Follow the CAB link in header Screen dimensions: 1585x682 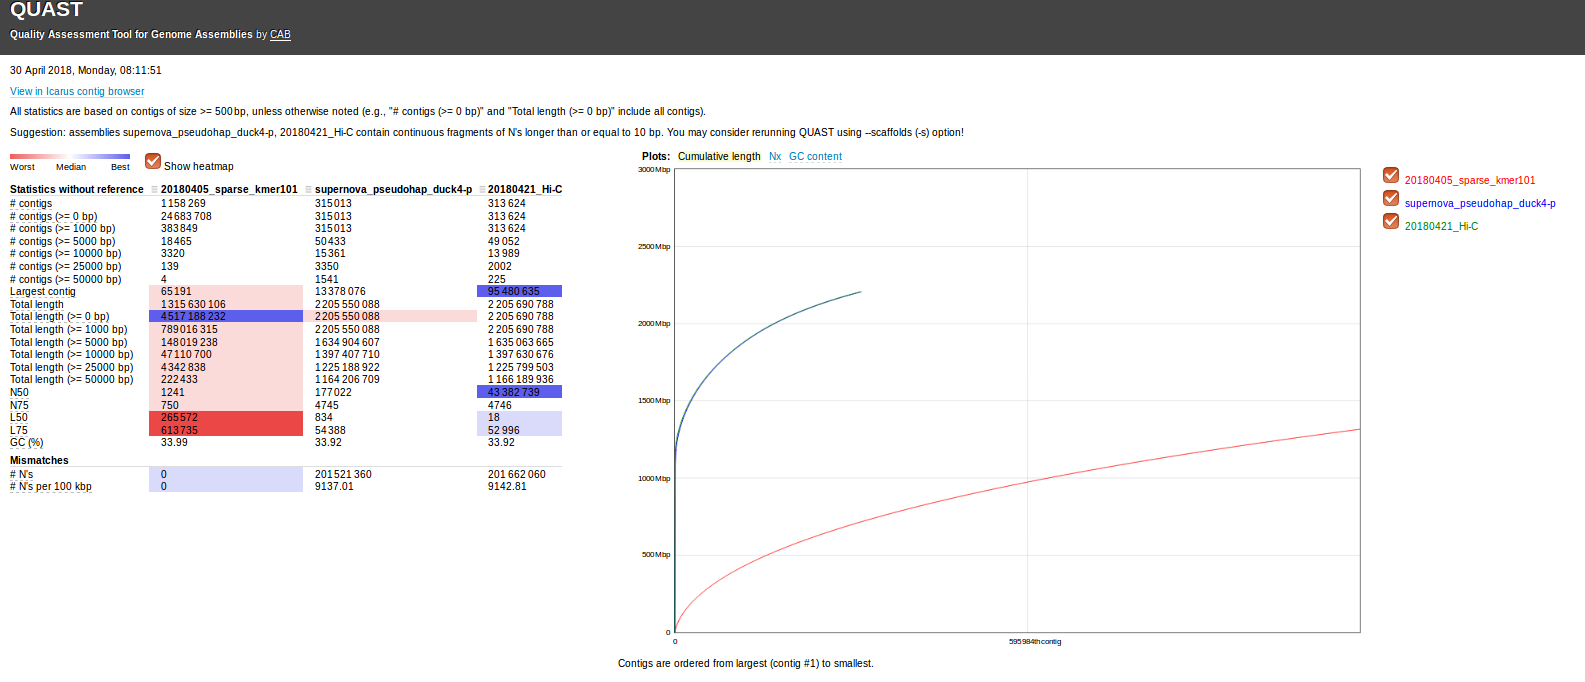280,35
